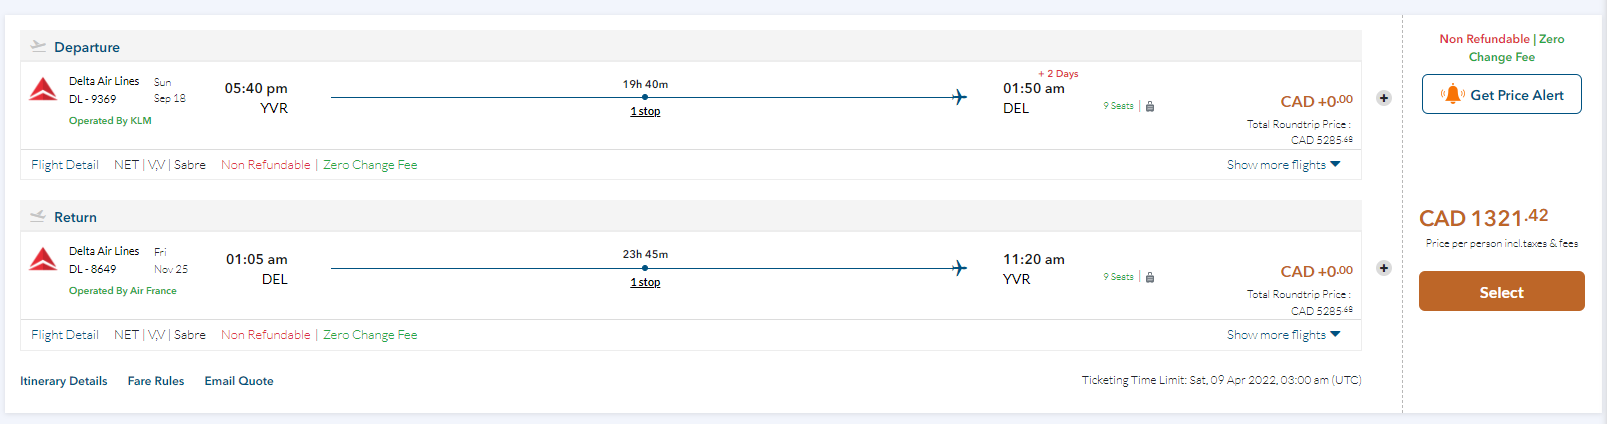Image resolution: width=1610 pixels, height=424 pixels.
Task: Expand return flight with plus icon
Action: (1384, 268)
